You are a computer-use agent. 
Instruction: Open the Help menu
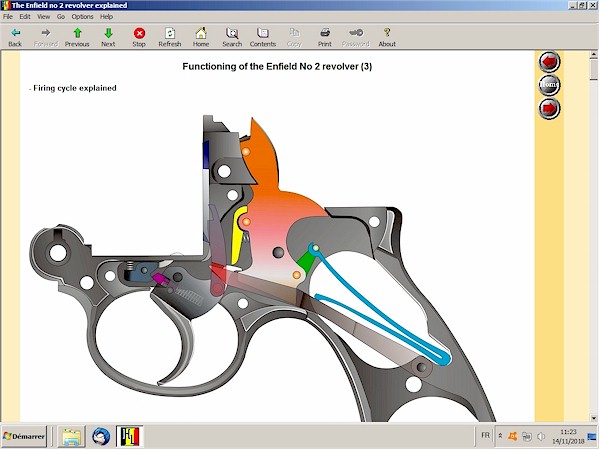(x=106, y=17)
